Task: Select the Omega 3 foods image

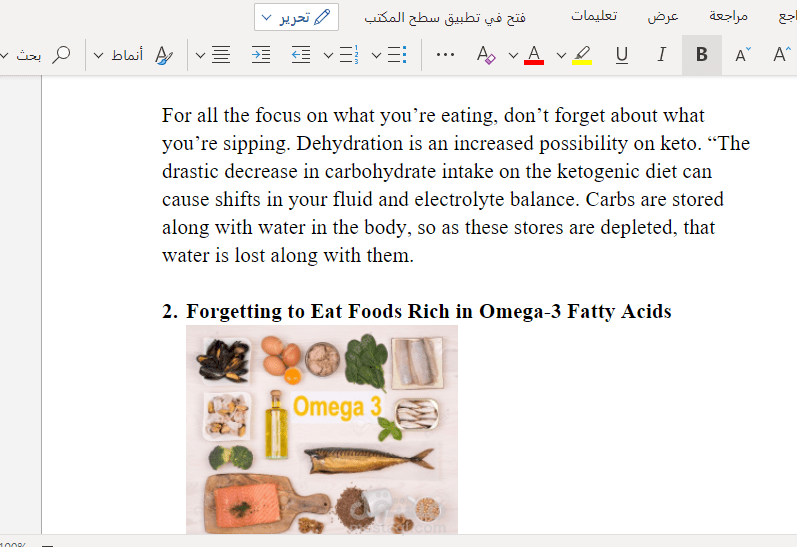Action: [x=322, y=430]
